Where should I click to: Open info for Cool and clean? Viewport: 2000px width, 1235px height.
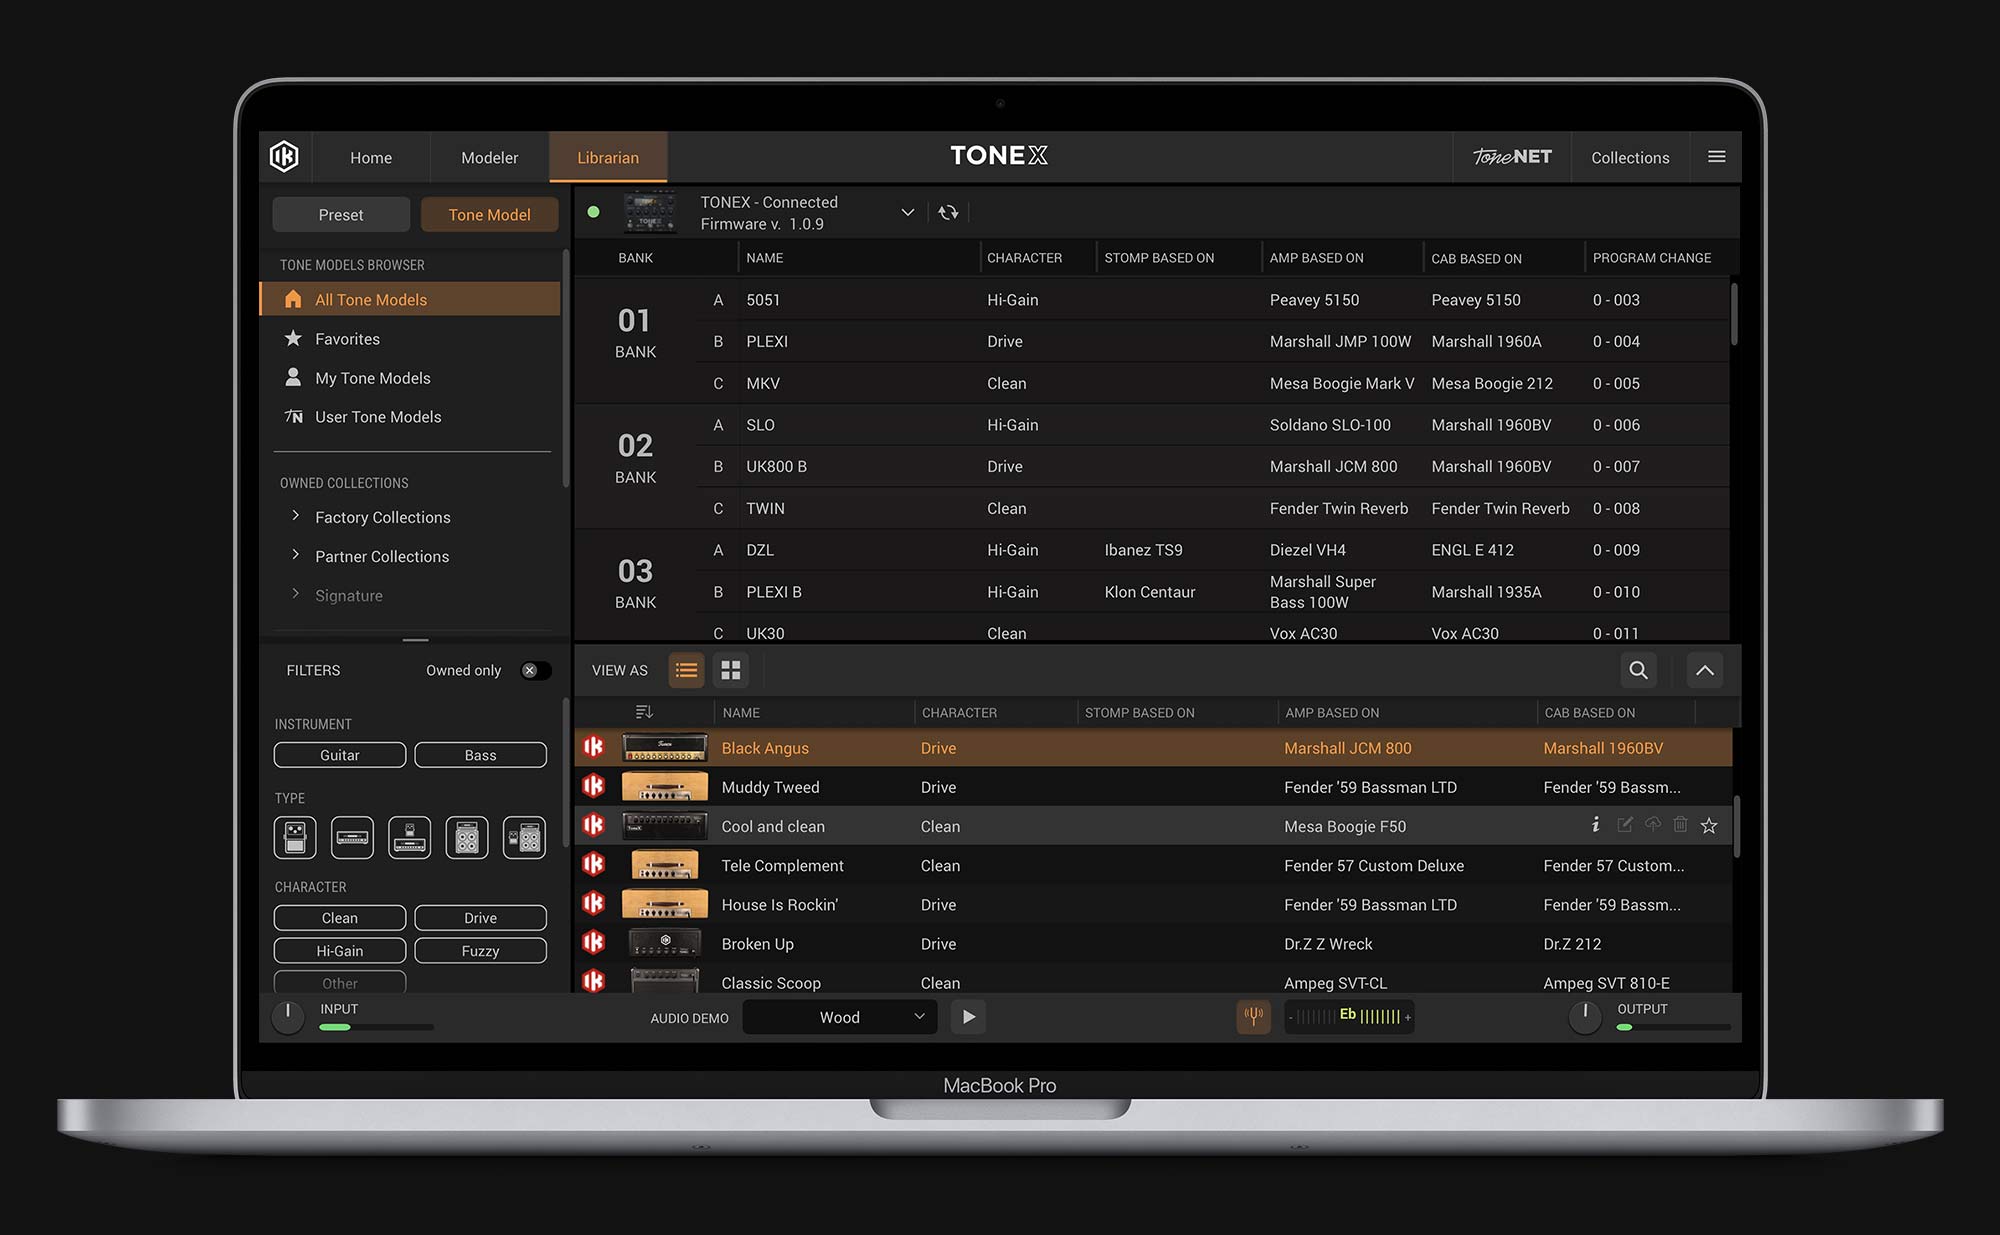[1596, 825]
